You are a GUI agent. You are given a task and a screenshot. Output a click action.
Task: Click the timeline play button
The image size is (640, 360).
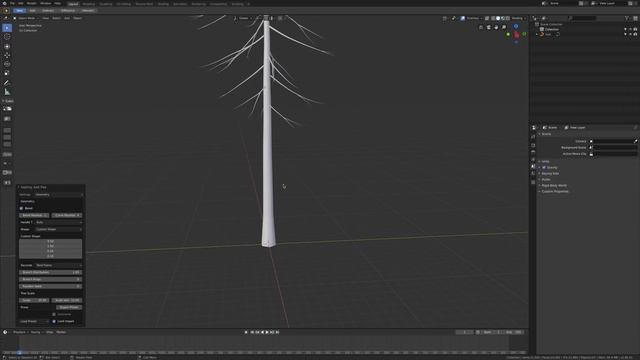click(267, 332)
